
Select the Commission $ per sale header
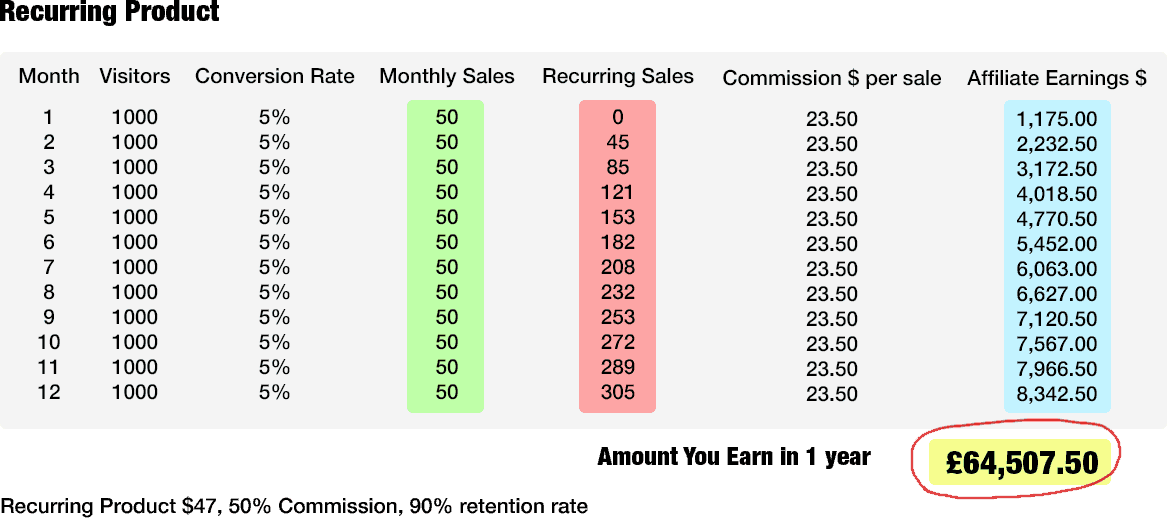pyautogui.click(x=832, y=78)
